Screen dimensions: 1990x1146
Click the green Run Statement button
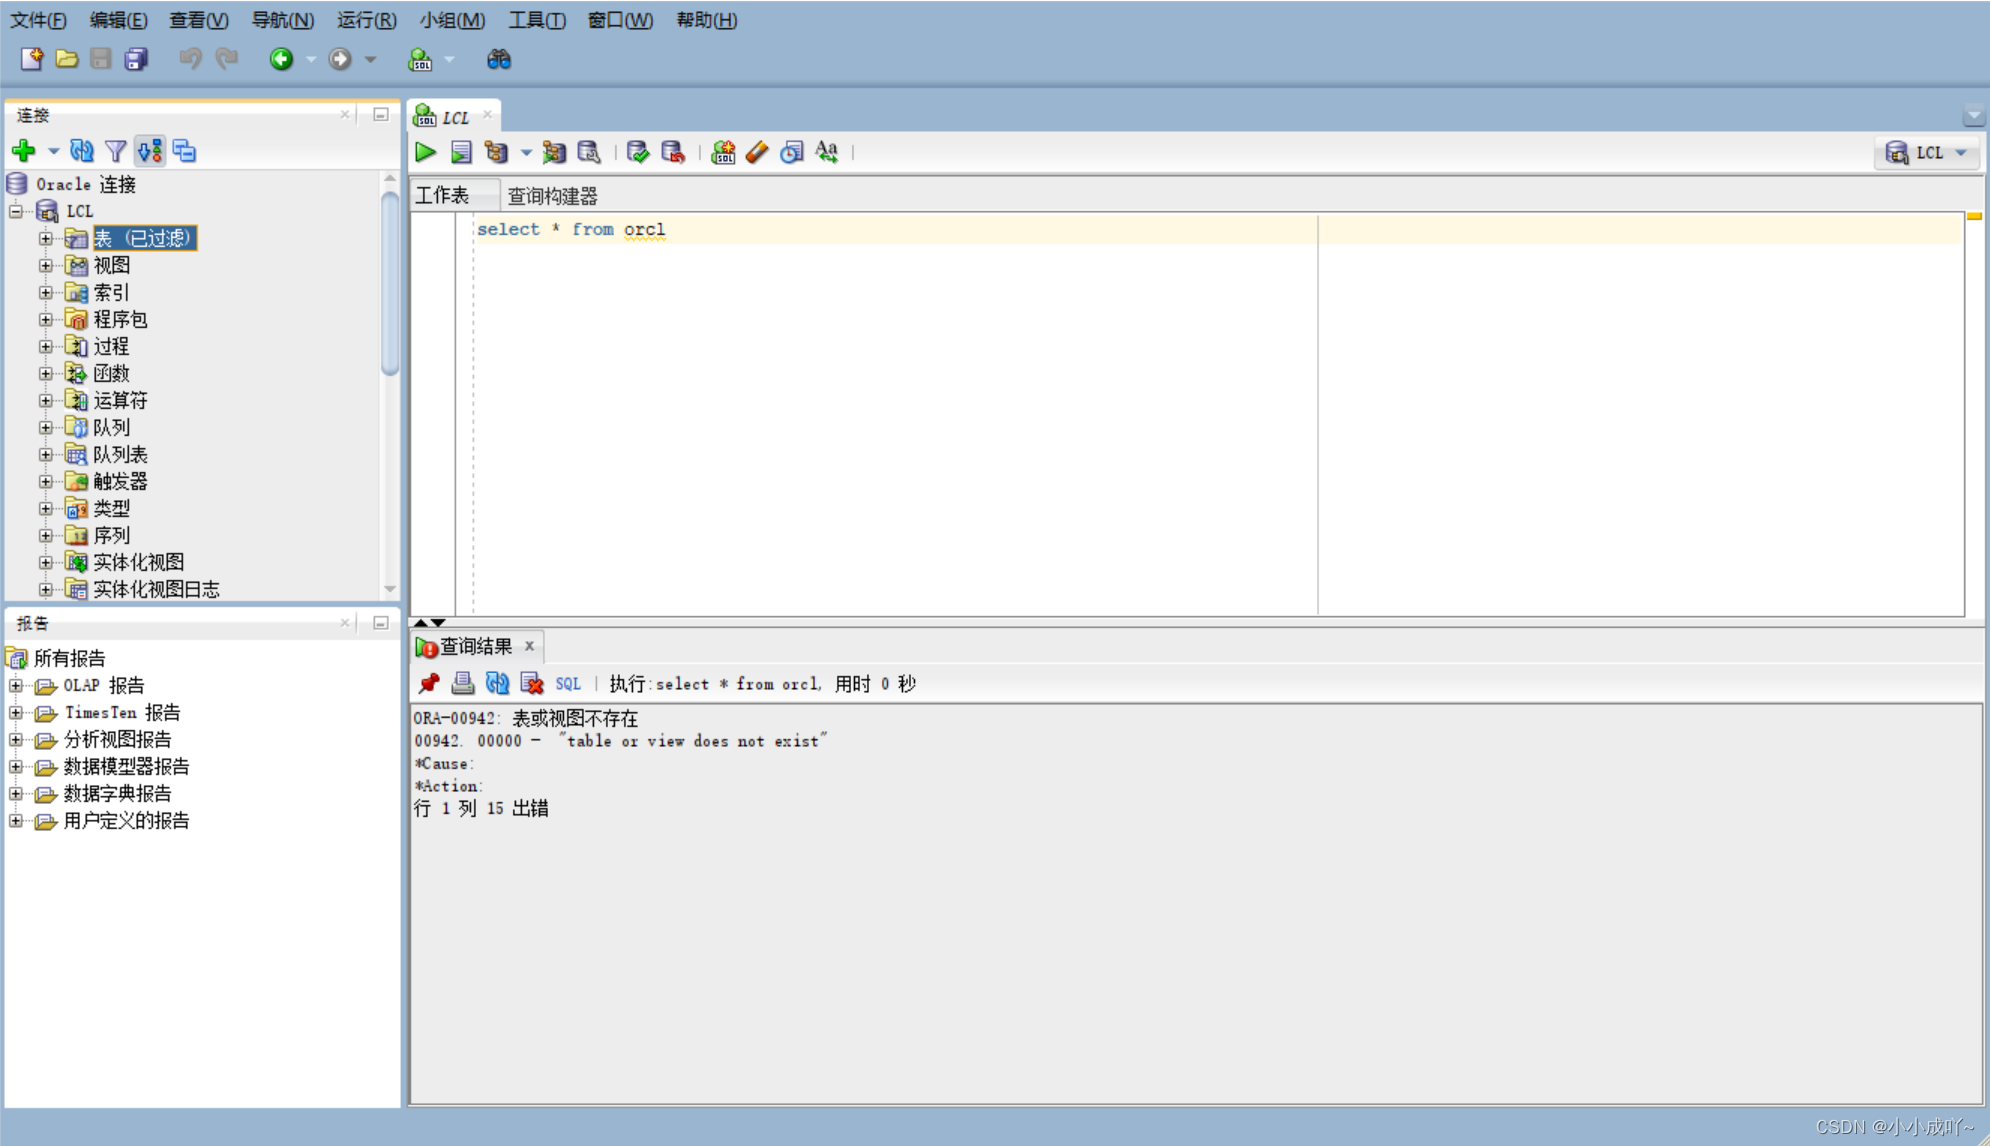pyautogui.click(x=425, y=152)
